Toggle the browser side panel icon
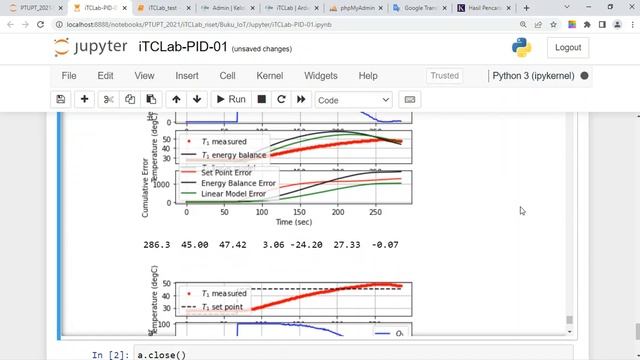Viewport: 640px width, 360px height. pos(602,24)
